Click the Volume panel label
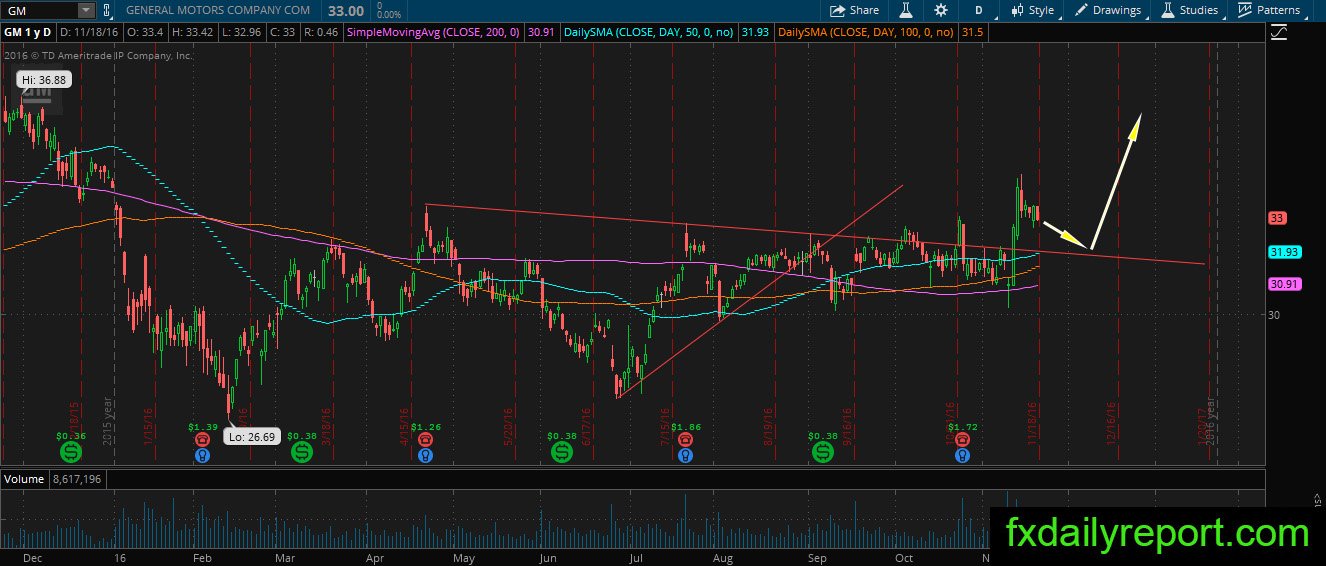 pyautogui.click(x=24, y=480)
